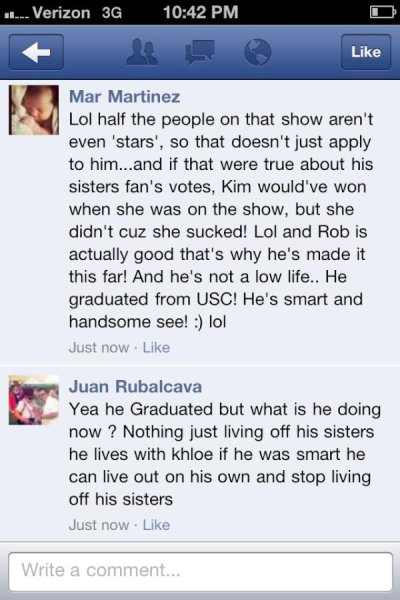
Task: Open Mar Martinez's profile picture
Action: pyautogui.click(x=34, y=110)
